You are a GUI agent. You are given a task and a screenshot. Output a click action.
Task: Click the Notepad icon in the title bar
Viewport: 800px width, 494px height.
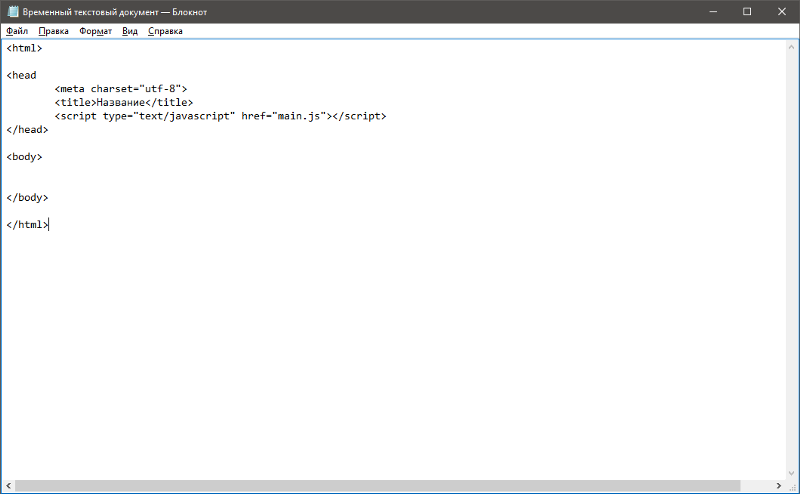(x=13, y=12)
